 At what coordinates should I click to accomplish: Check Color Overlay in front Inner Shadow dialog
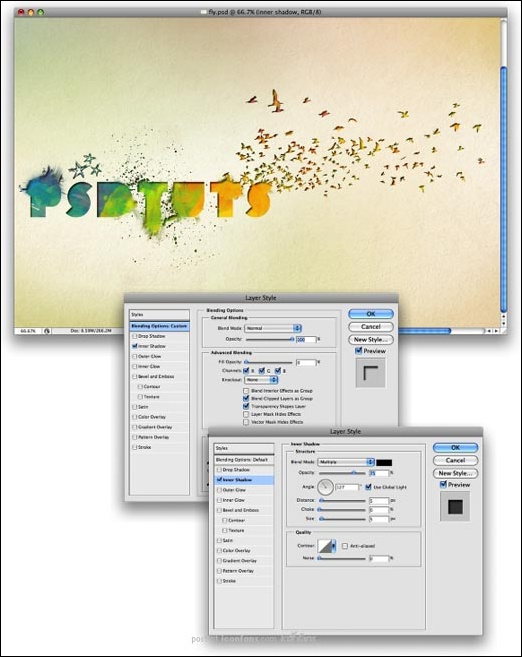[x=219, y=551]
